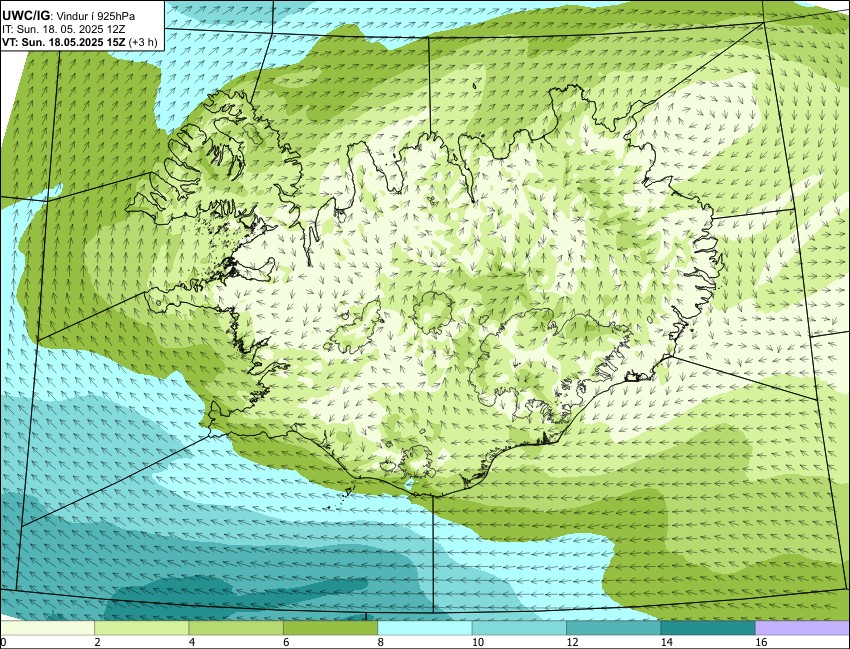The height and width of the screenshot is (649, 850).
Task: Click the legend value label '8'
Action: [x=381, y=642]
